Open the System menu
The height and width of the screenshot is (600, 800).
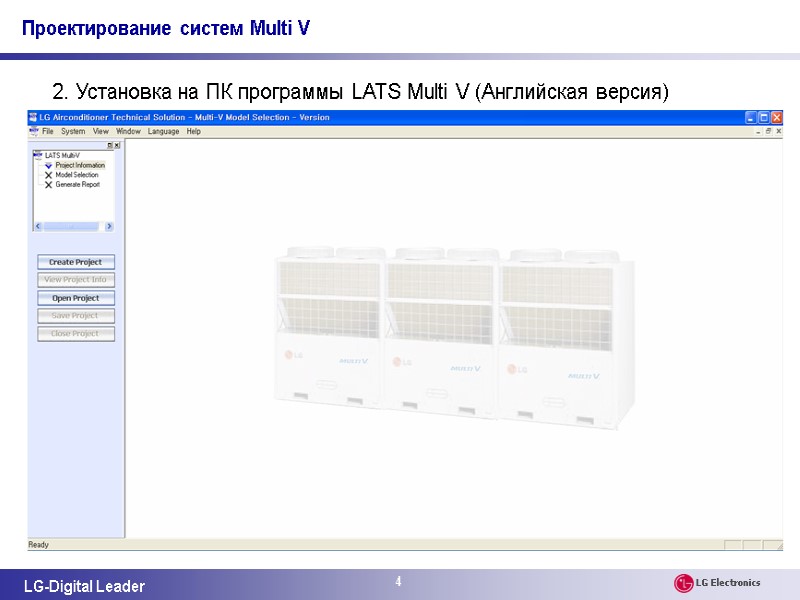tap(72, 131)
